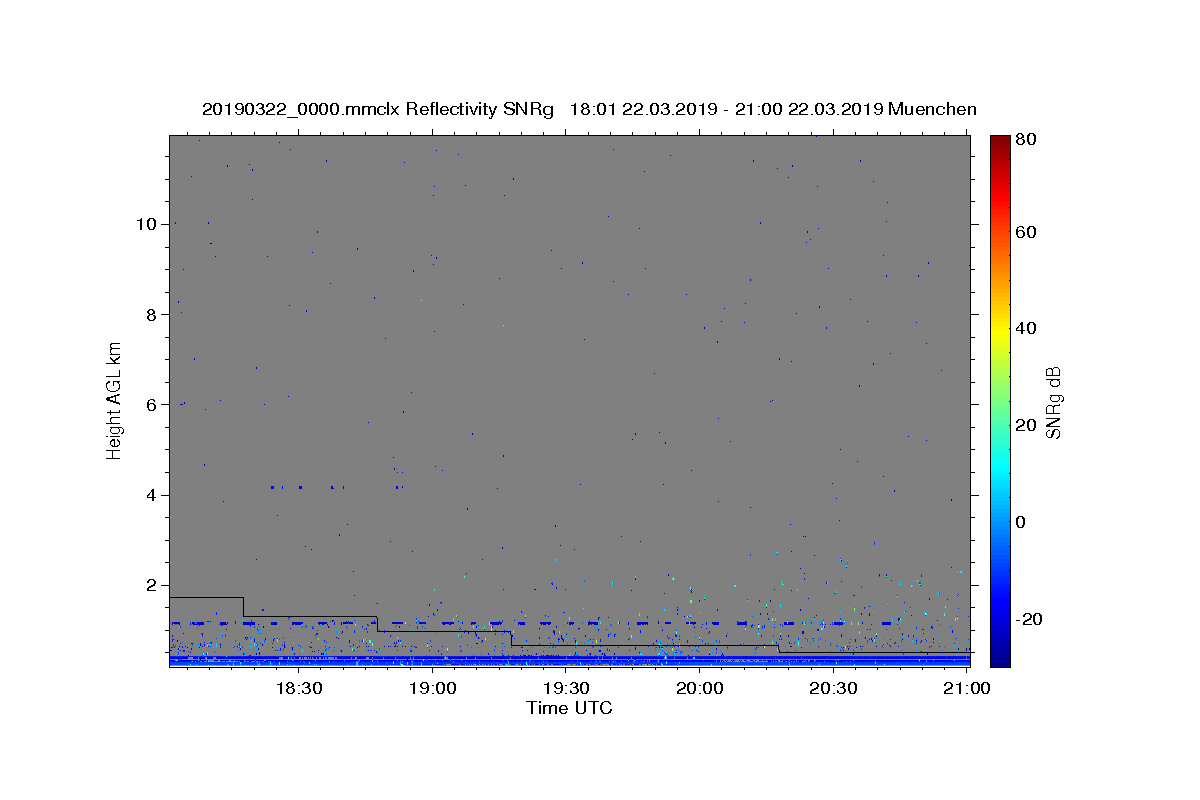Click the 'Height AGL km' axis label
Viewport: 1200px width, 800px height.
(x=115, y=401)
